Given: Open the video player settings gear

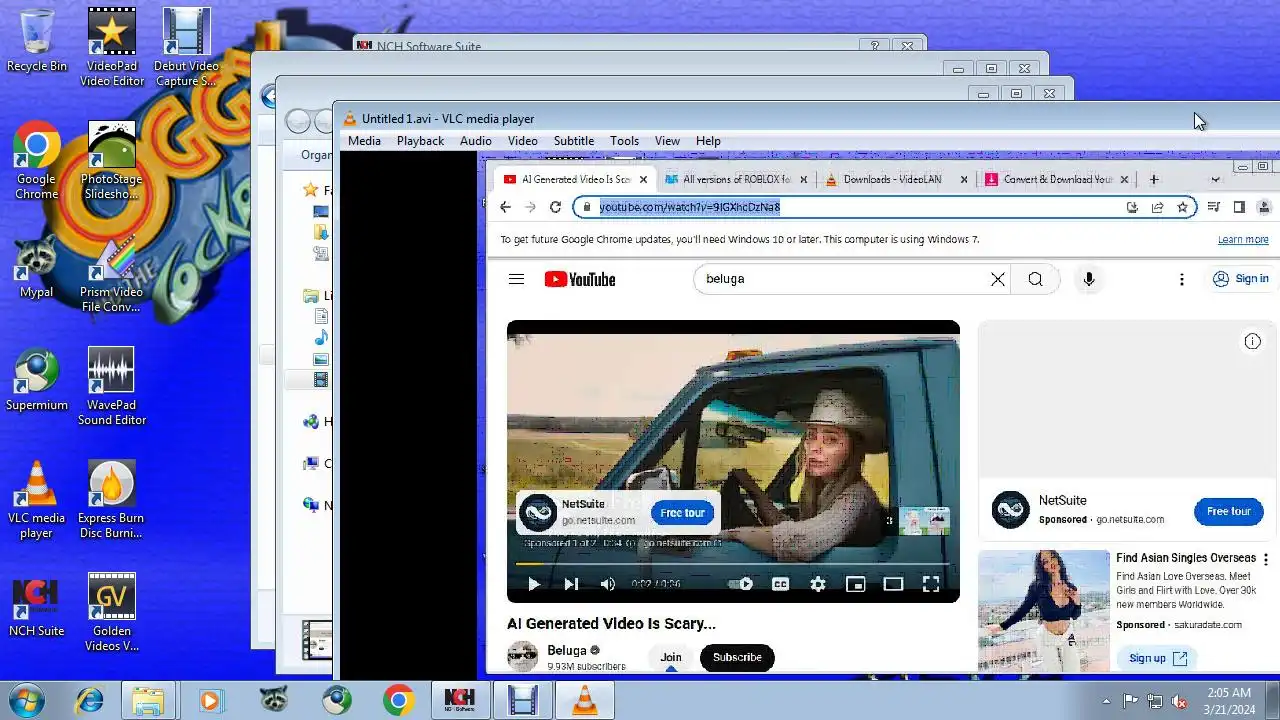Looking at the screenshot, I should [x=818, y=584].
